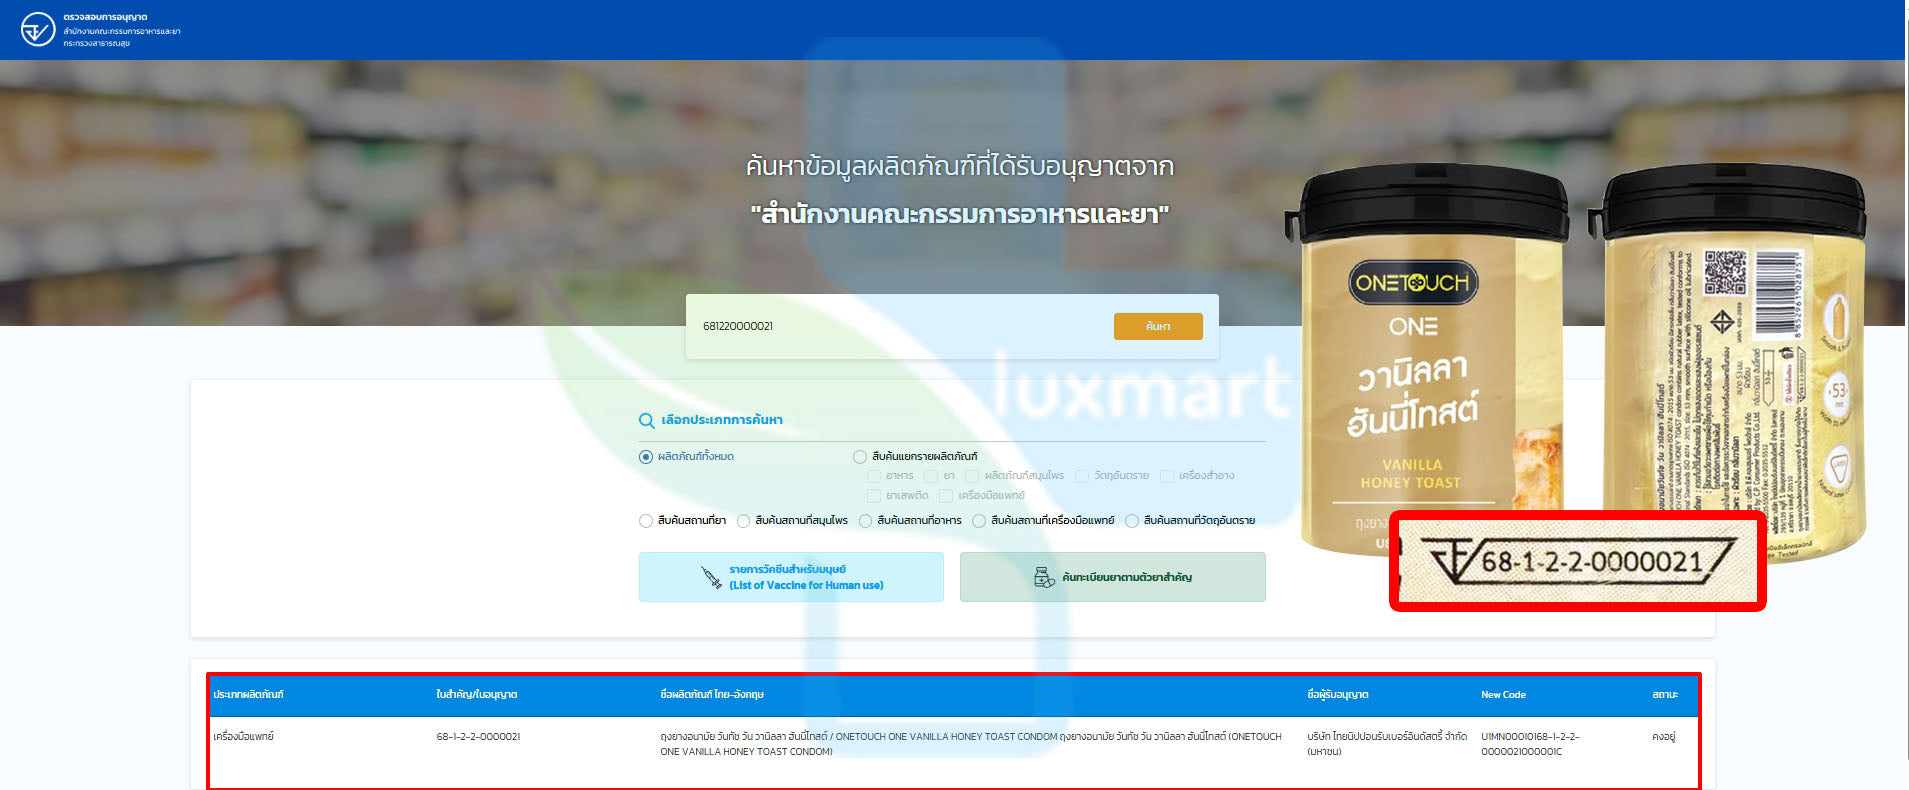Click license number 68-1-2-2-0000021 in results row

(x=478, y=737)
